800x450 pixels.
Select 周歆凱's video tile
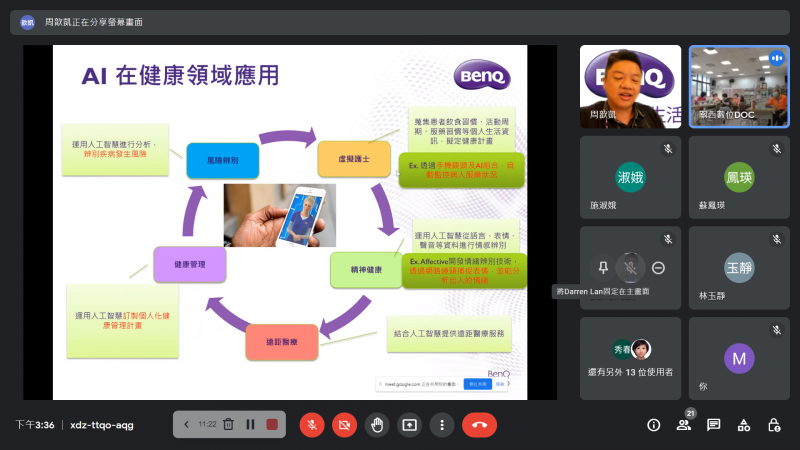(631, 86)
